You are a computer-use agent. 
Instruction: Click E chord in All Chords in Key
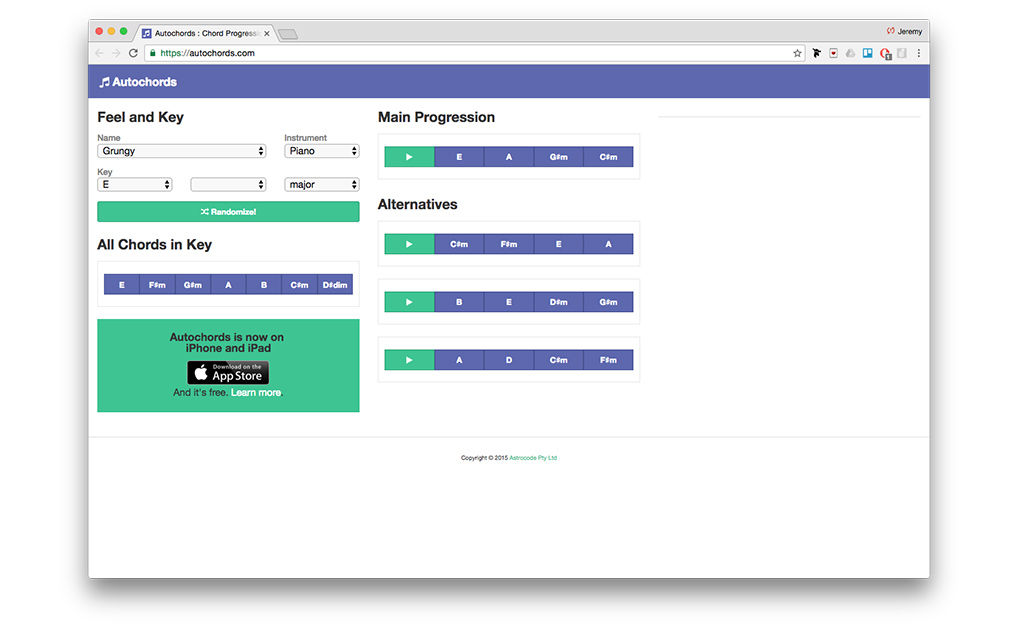[x=122, y=285]
